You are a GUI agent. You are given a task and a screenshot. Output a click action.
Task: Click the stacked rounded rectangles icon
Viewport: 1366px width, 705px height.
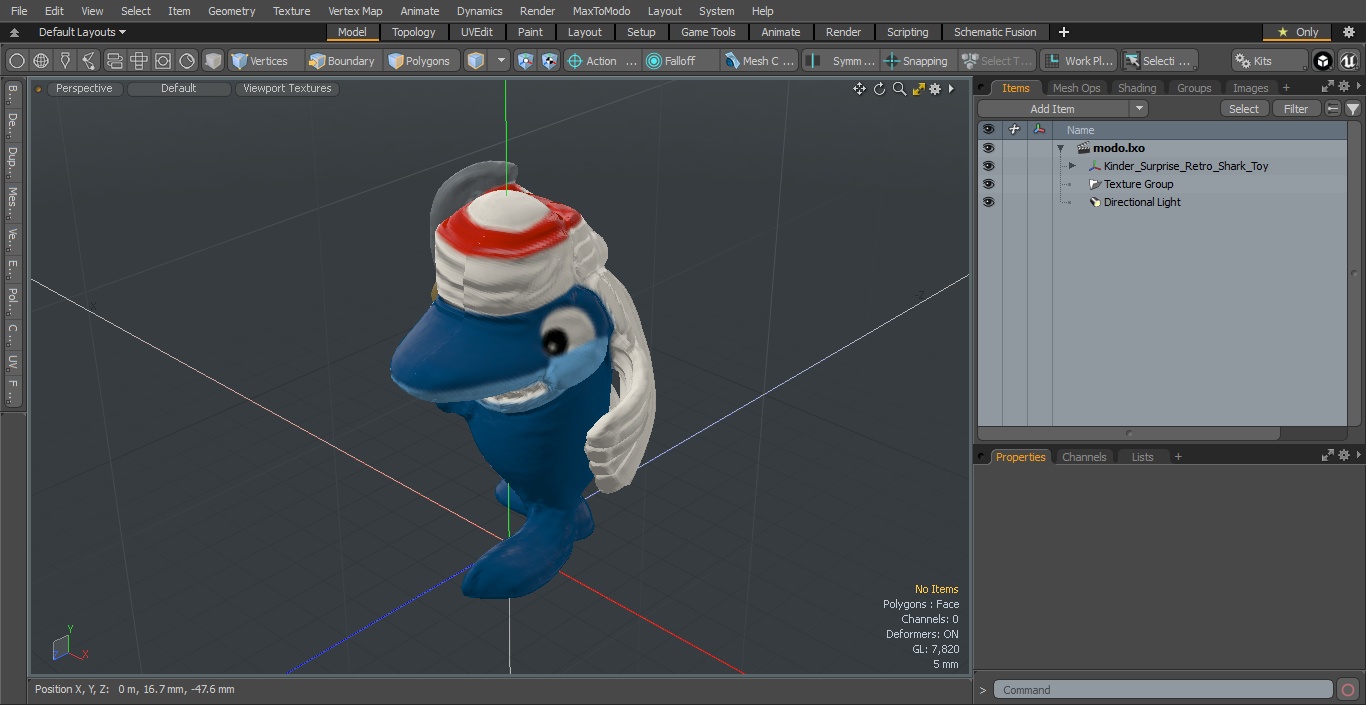pos(115,61)
